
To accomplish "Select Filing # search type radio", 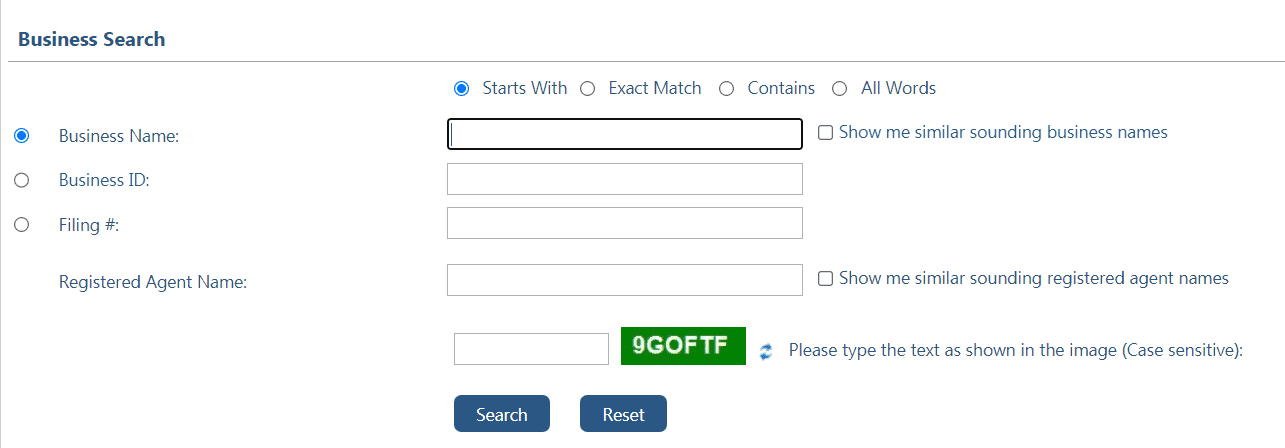I will [x=21, y=225].
